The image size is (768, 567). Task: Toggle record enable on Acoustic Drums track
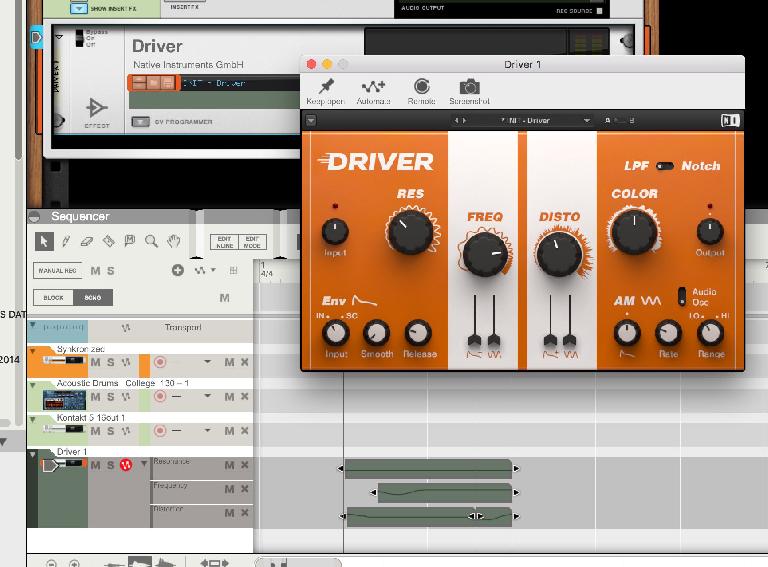click(x=160, y=396)
